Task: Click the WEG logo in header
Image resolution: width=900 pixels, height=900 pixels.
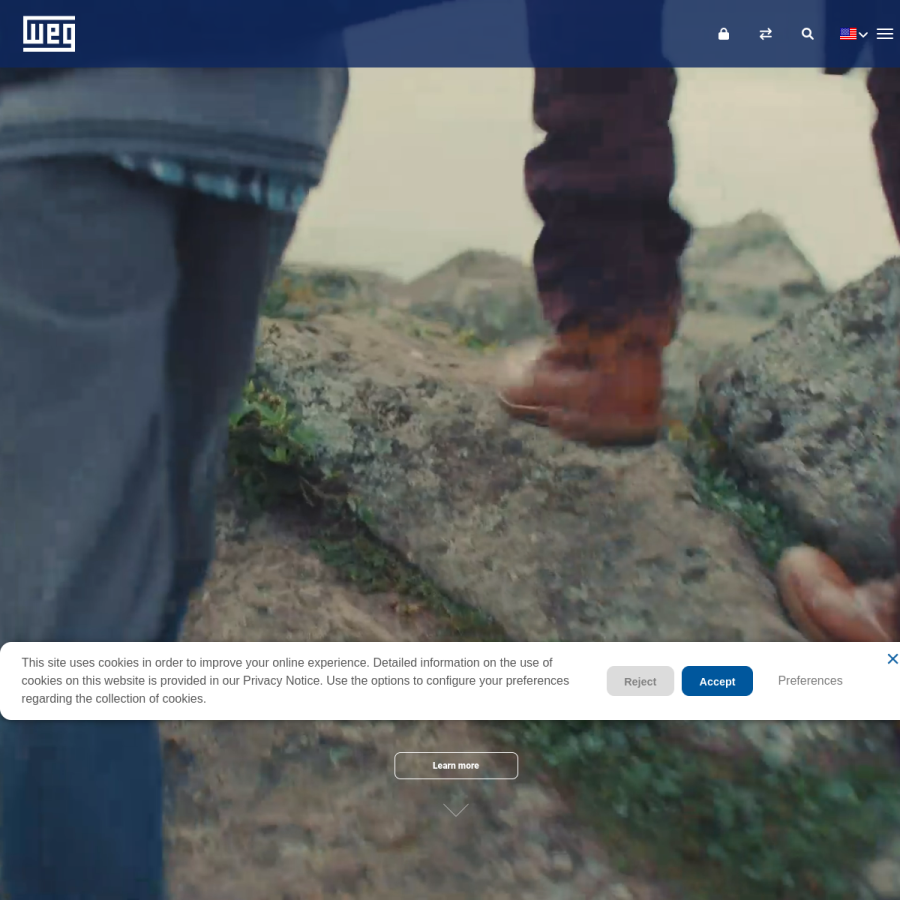Action: tap(49, 34)
